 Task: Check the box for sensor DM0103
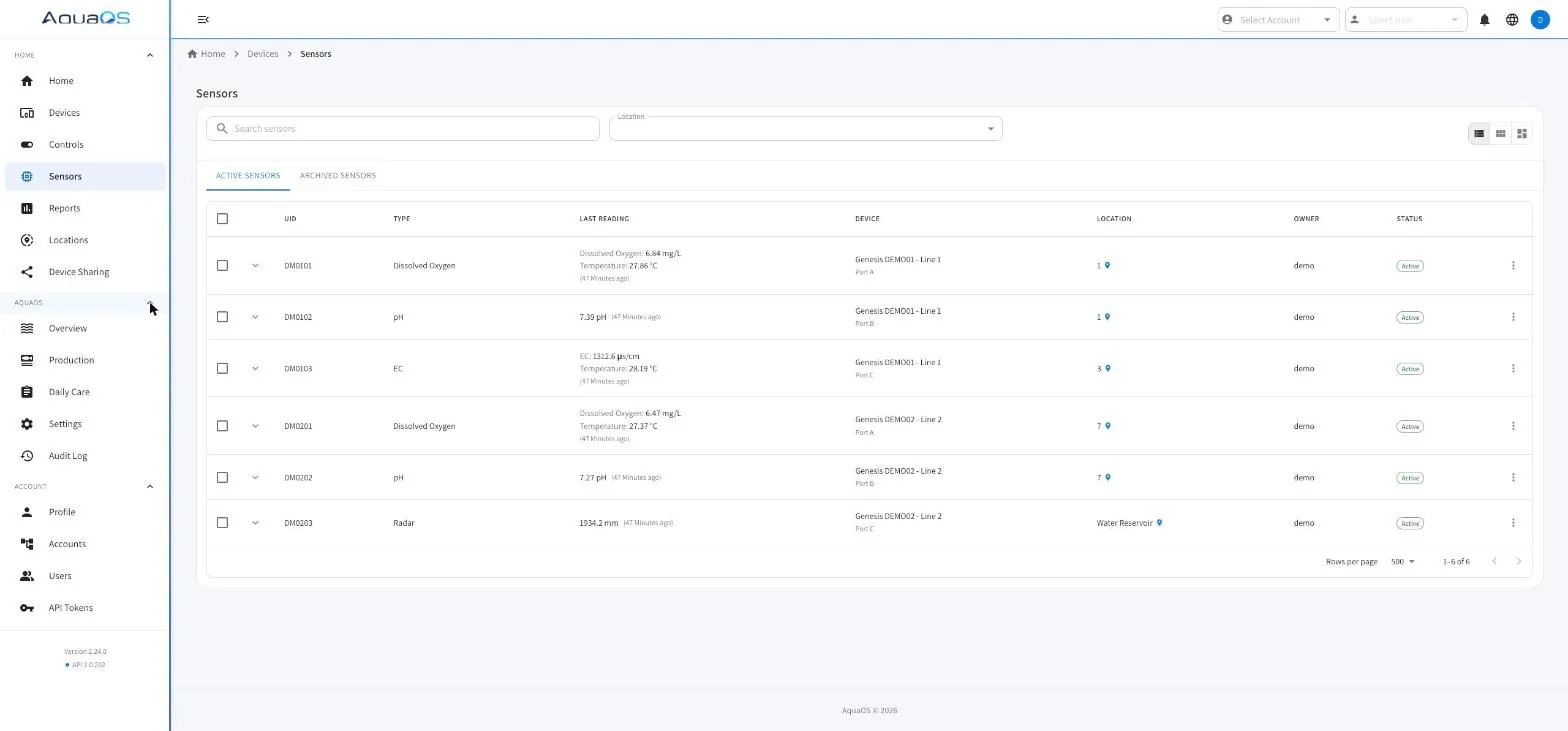point(222,369)
